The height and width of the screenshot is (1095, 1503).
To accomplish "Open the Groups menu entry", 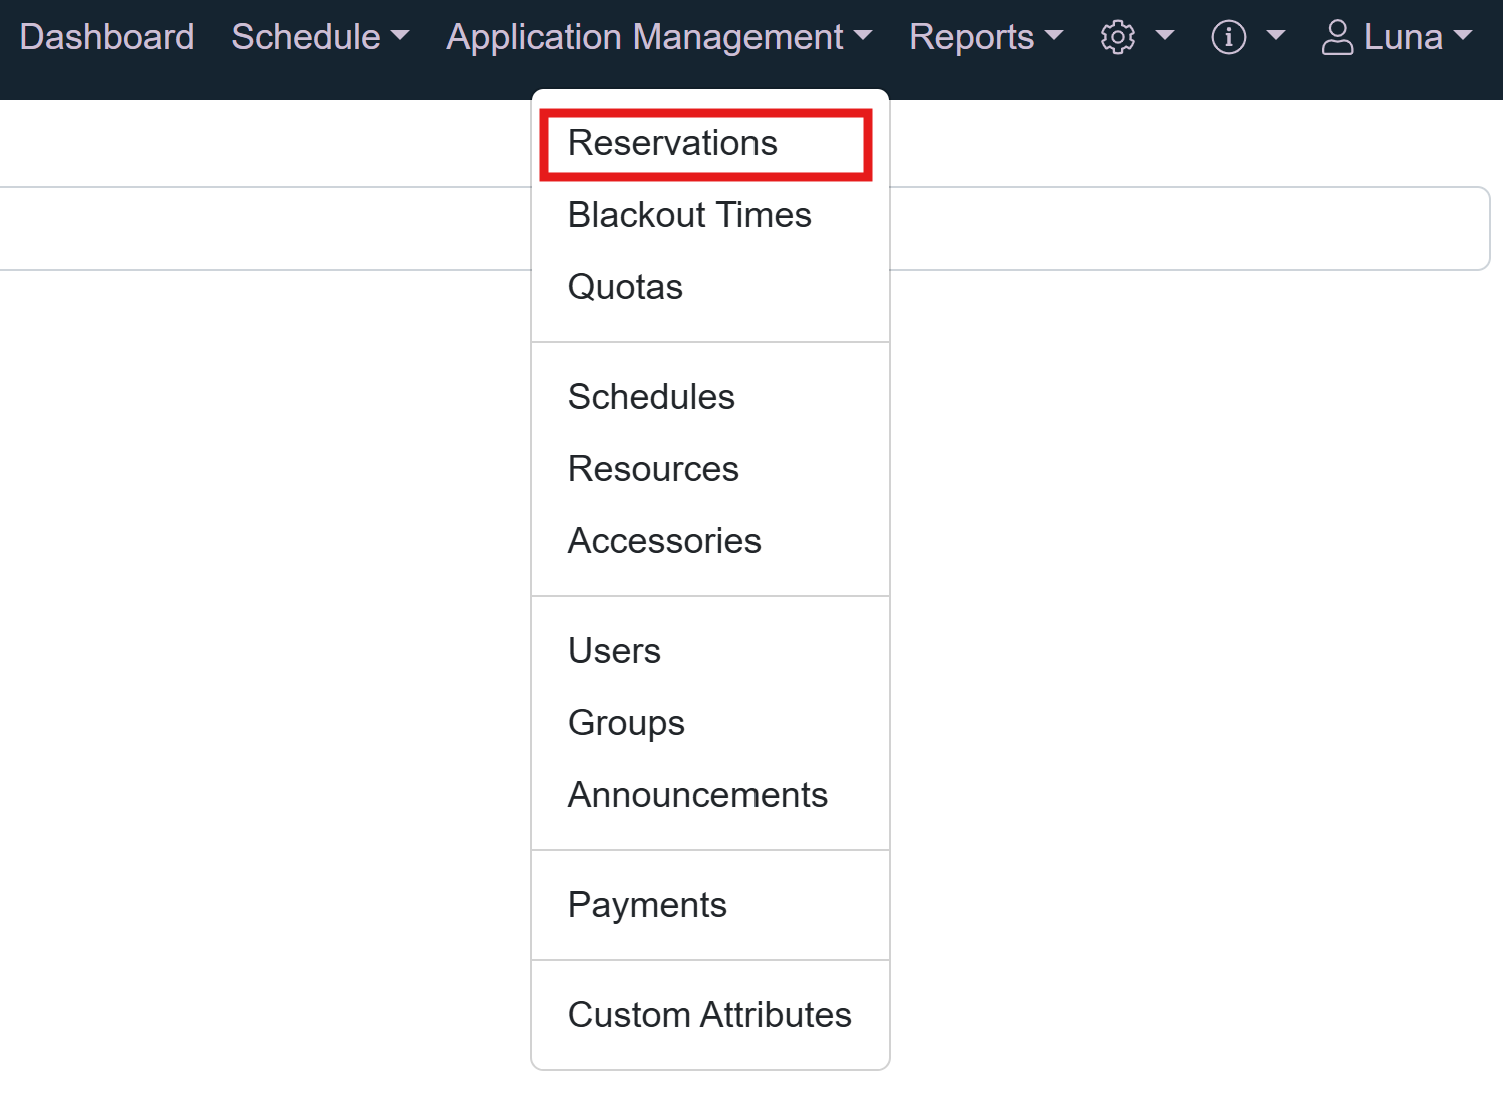I will [x=626, y=723].
